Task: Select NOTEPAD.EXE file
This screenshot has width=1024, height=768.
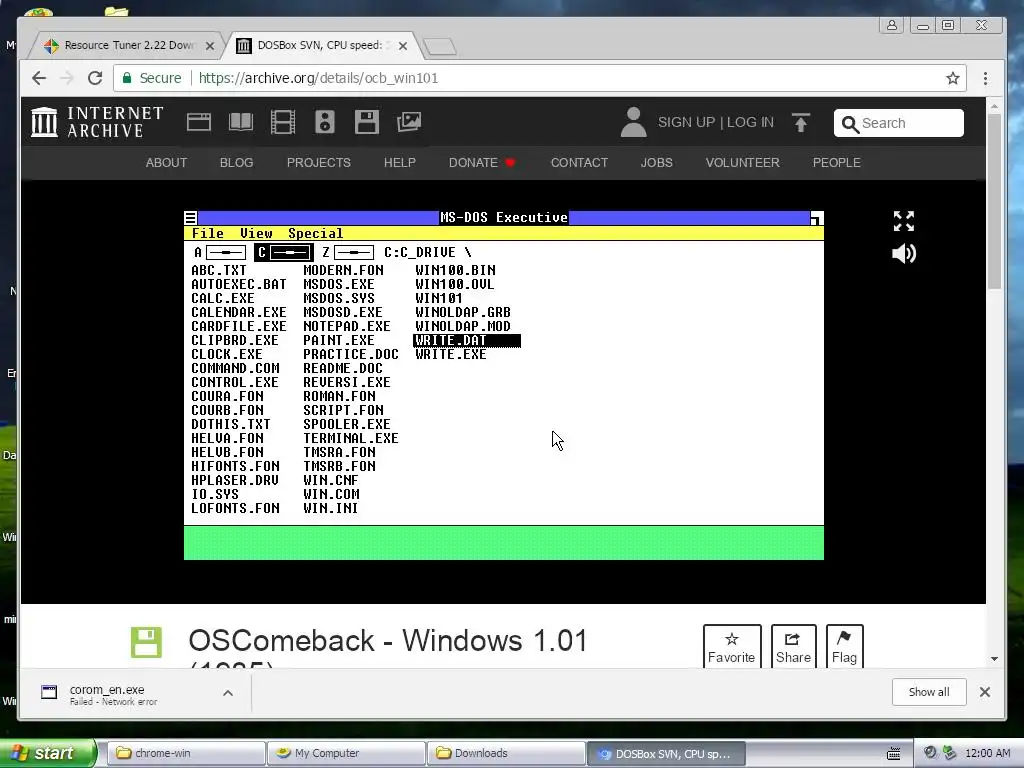Action: tap(347, 327)
